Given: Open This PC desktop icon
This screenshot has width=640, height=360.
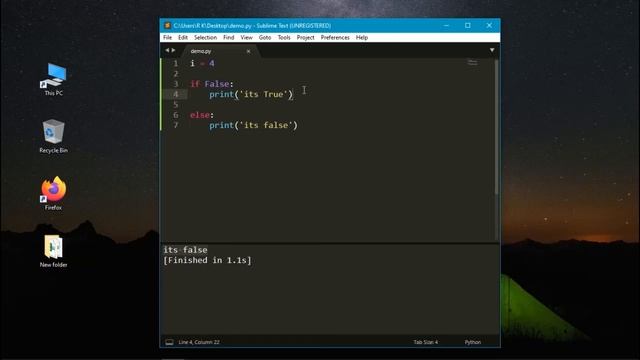Looking at the screenshot, I should [53, 79].
